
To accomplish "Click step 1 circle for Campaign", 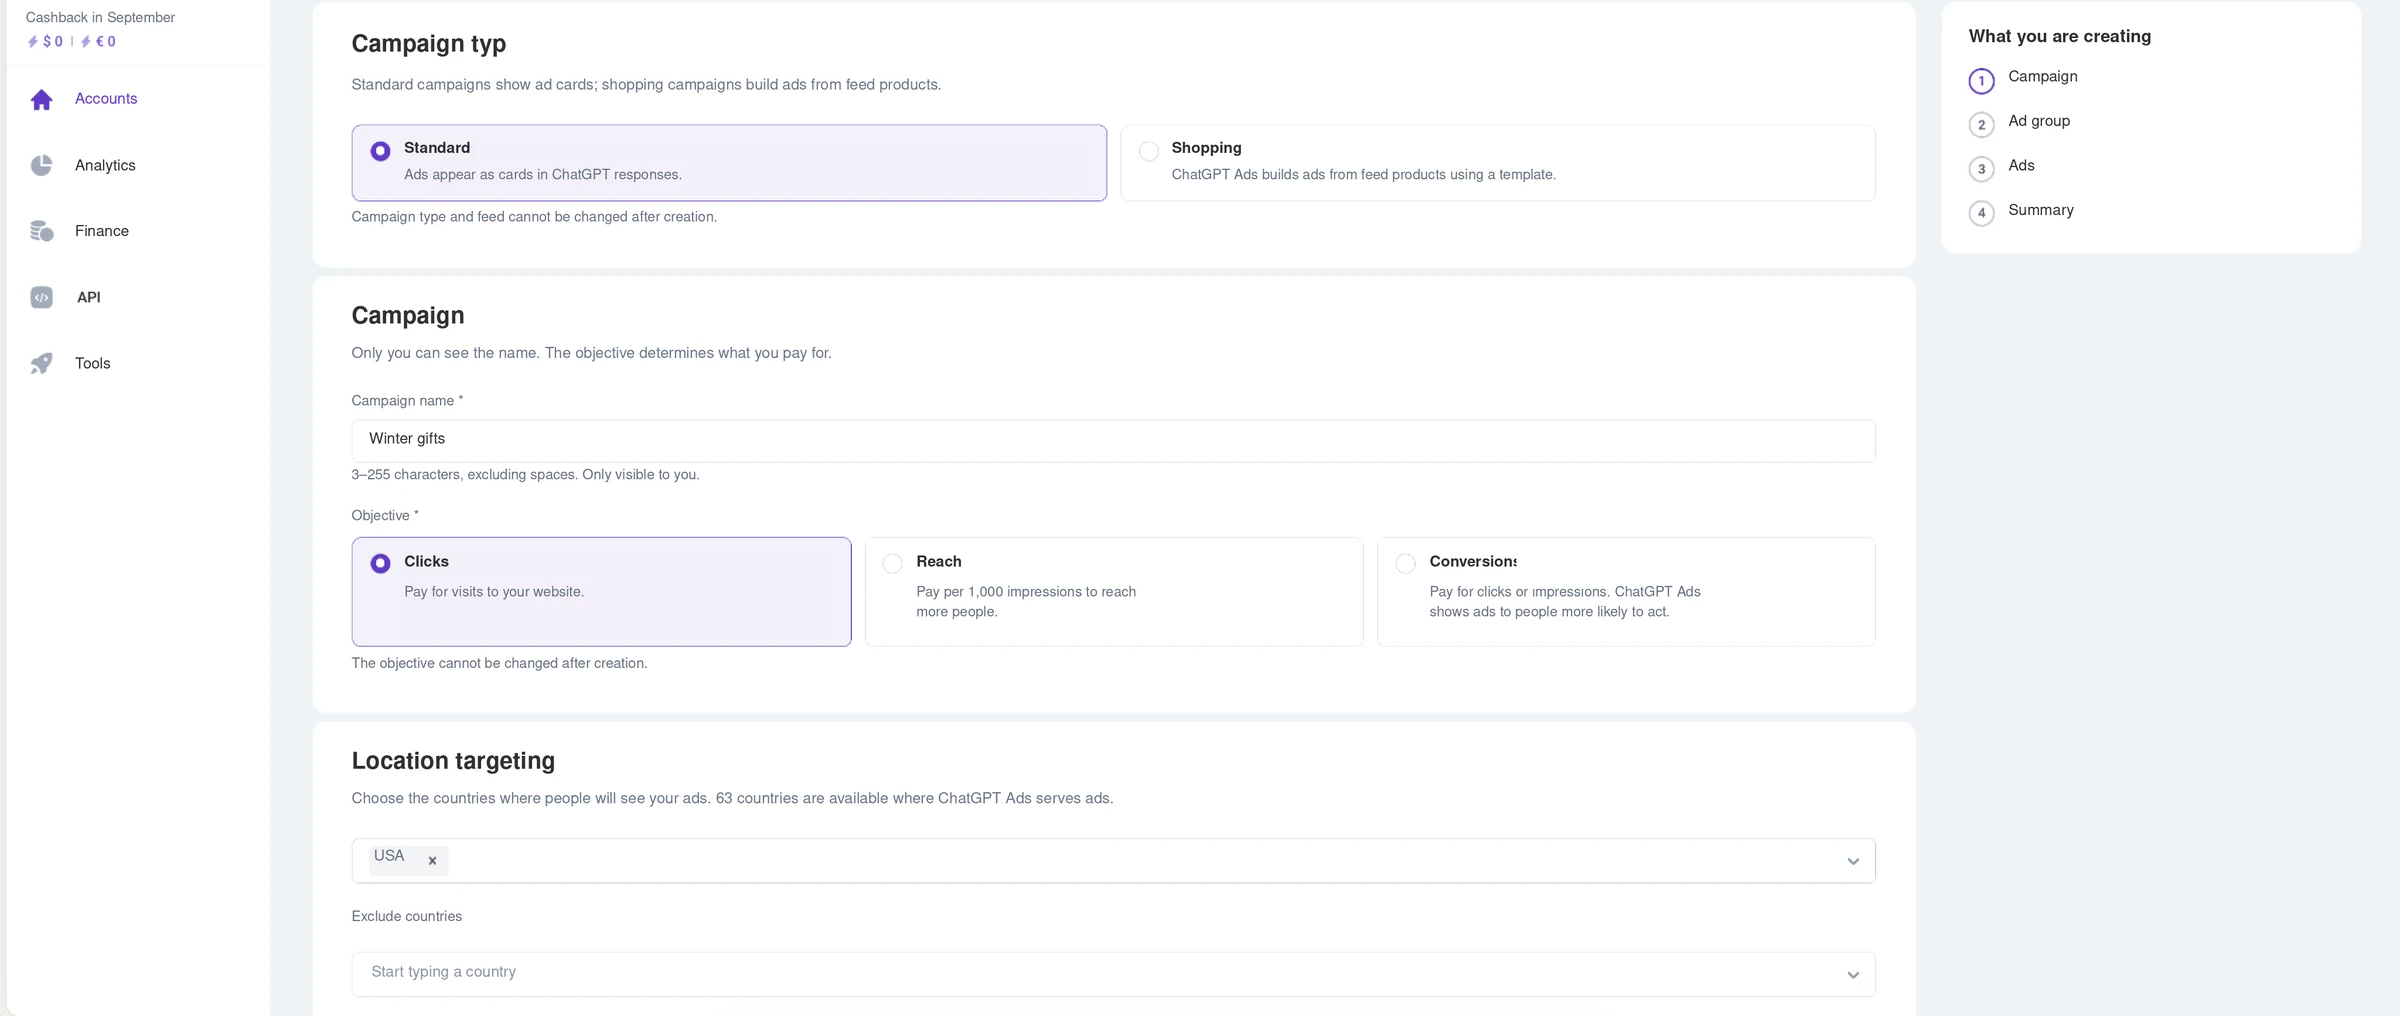I will click(x=1981, y=80).
